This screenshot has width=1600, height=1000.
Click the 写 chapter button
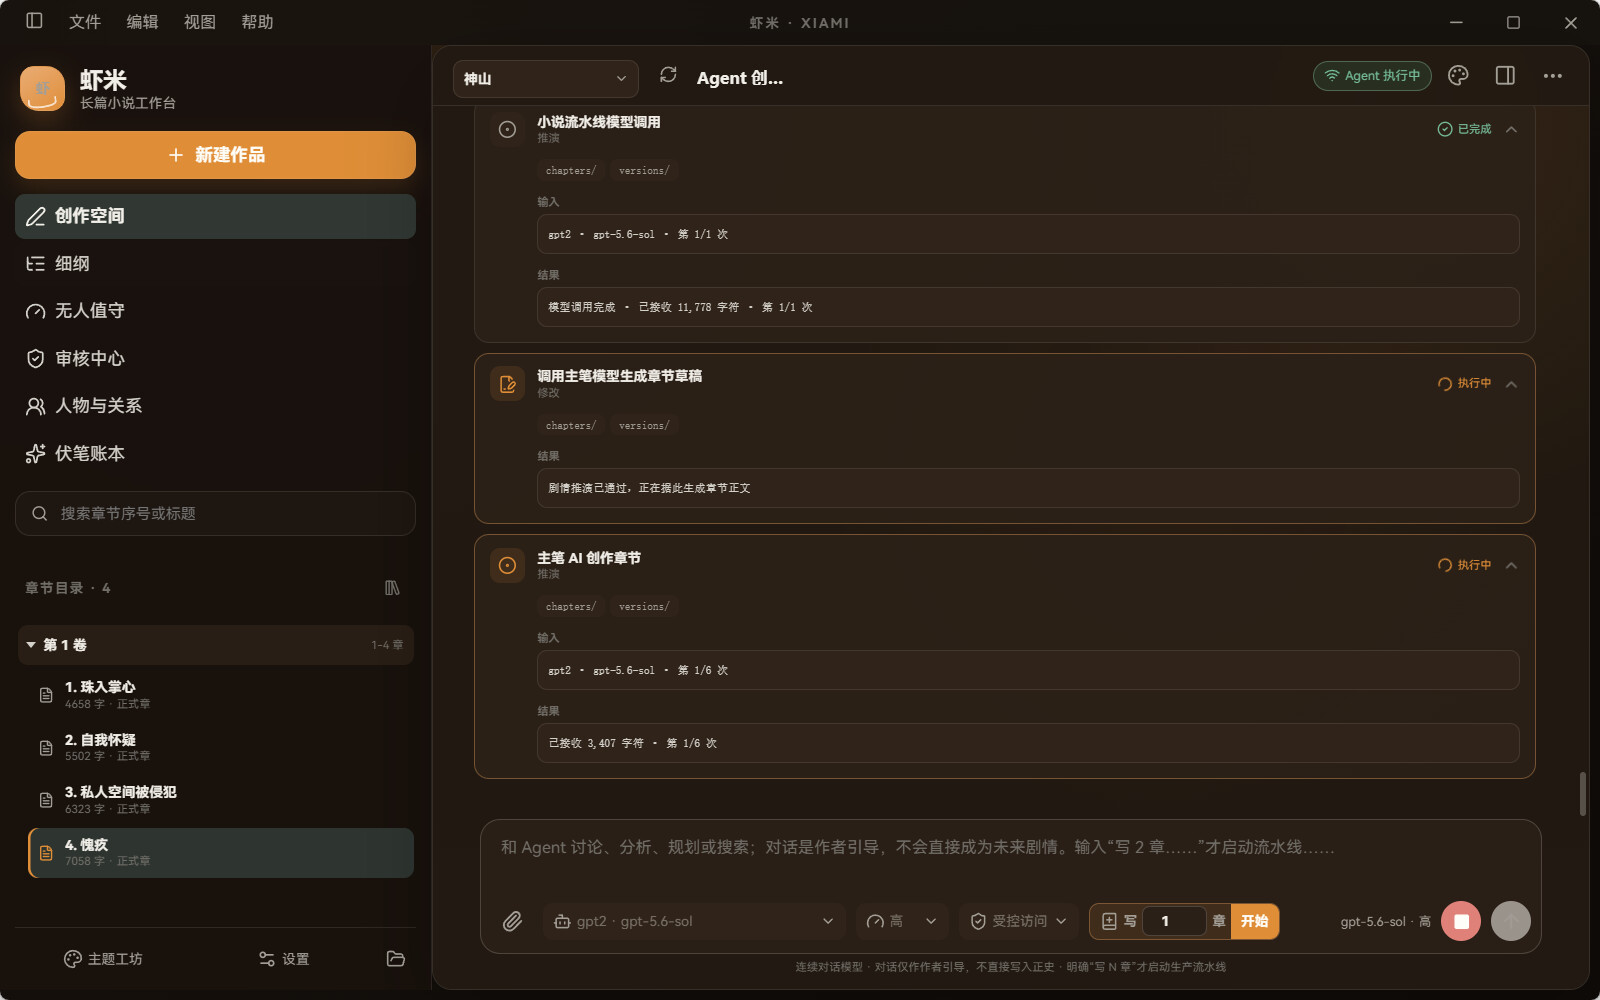pyautogui.click(x=1119, y=921)
